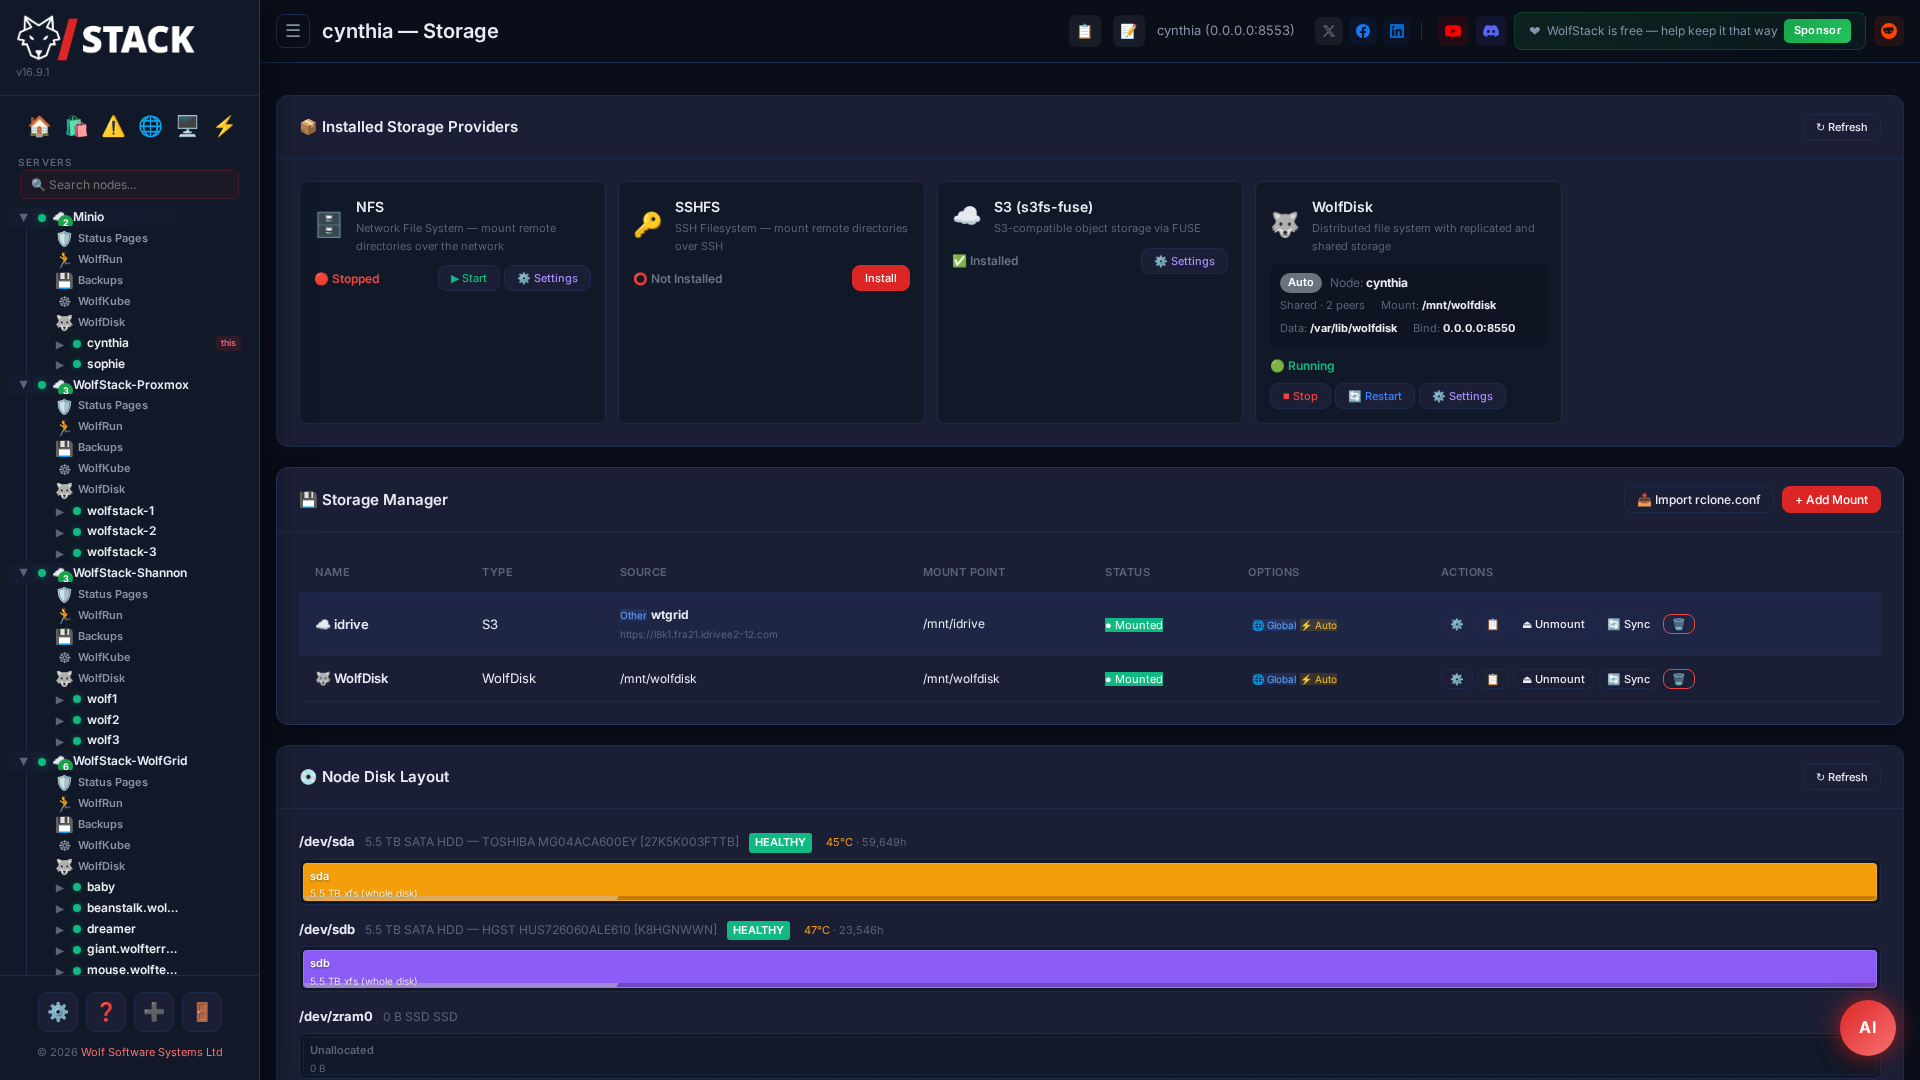Click the green Sponsor button
The height and width of the screenshot is (1080, 1920).
click(1817, 31)
